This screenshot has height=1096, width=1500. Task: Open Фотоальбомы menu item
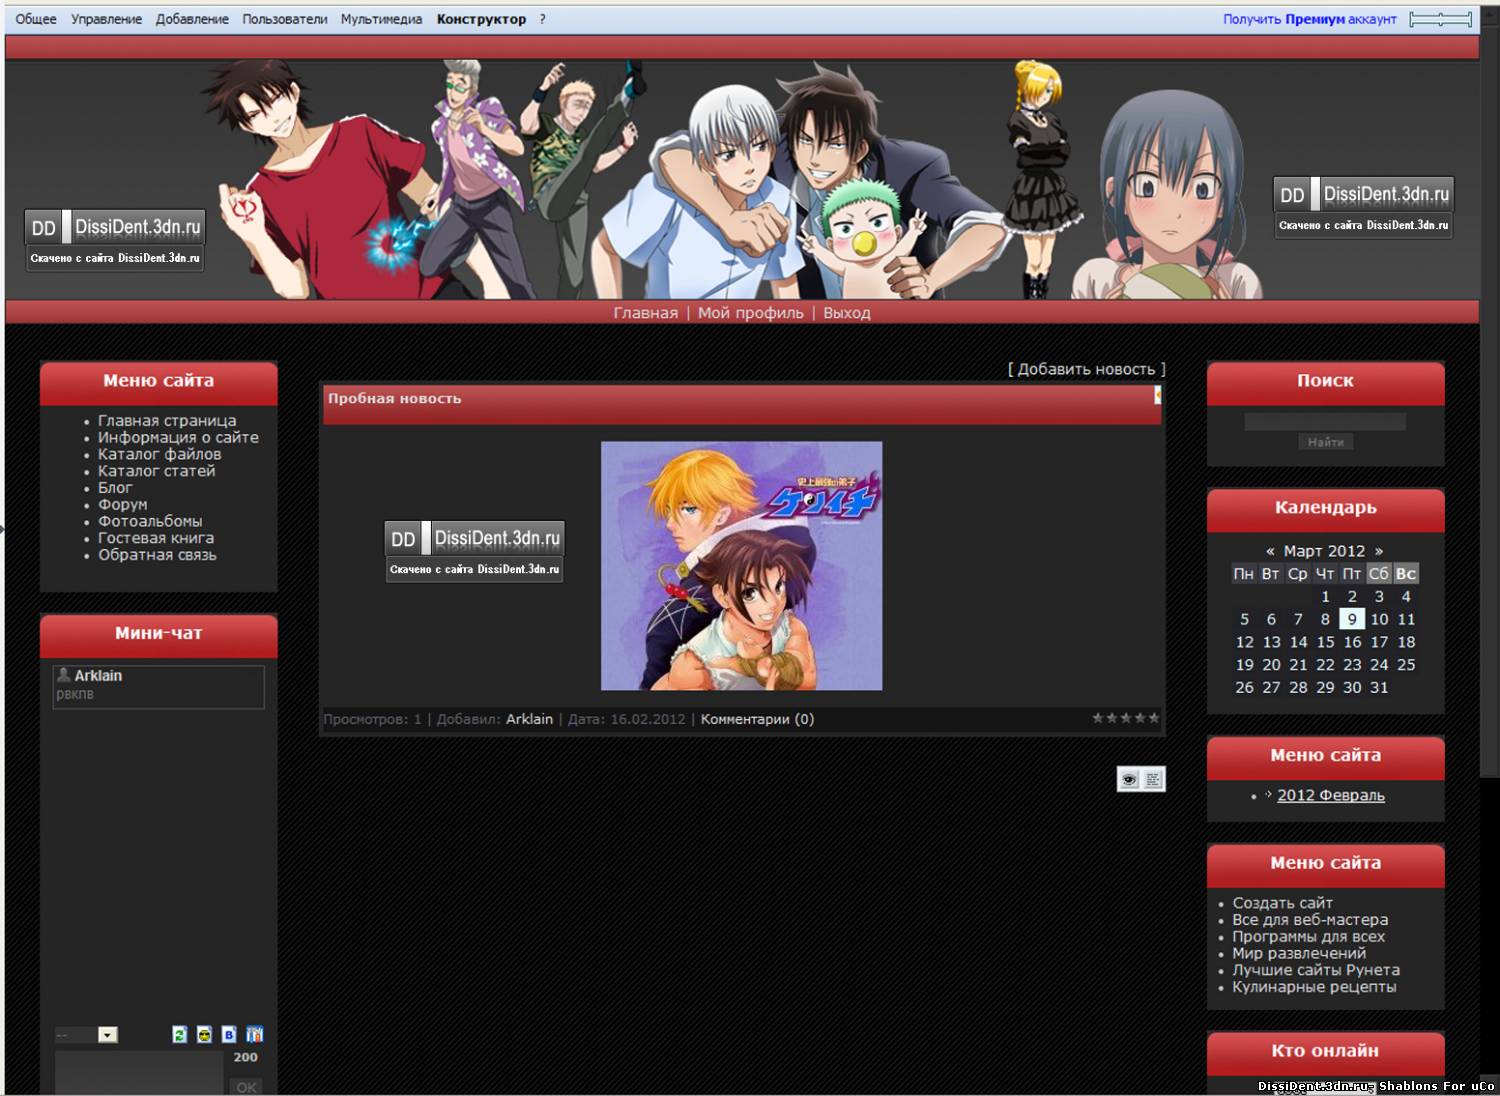click(150, 521)
